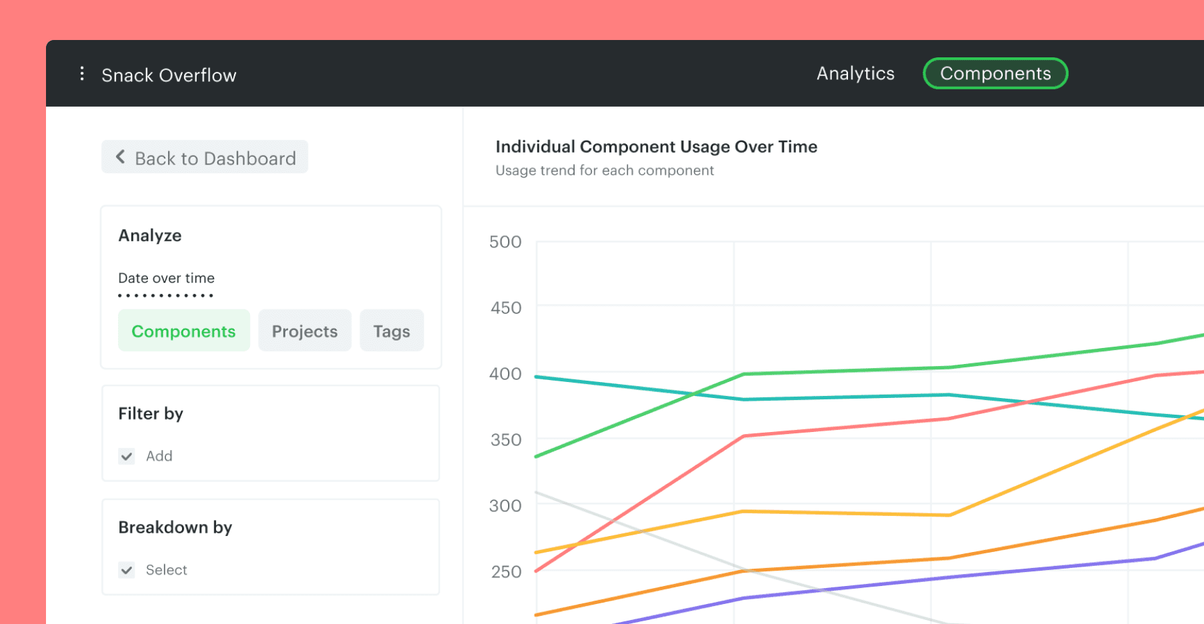Click the Snack Overflow app title
1204x624 pixels.
(168, 74)
